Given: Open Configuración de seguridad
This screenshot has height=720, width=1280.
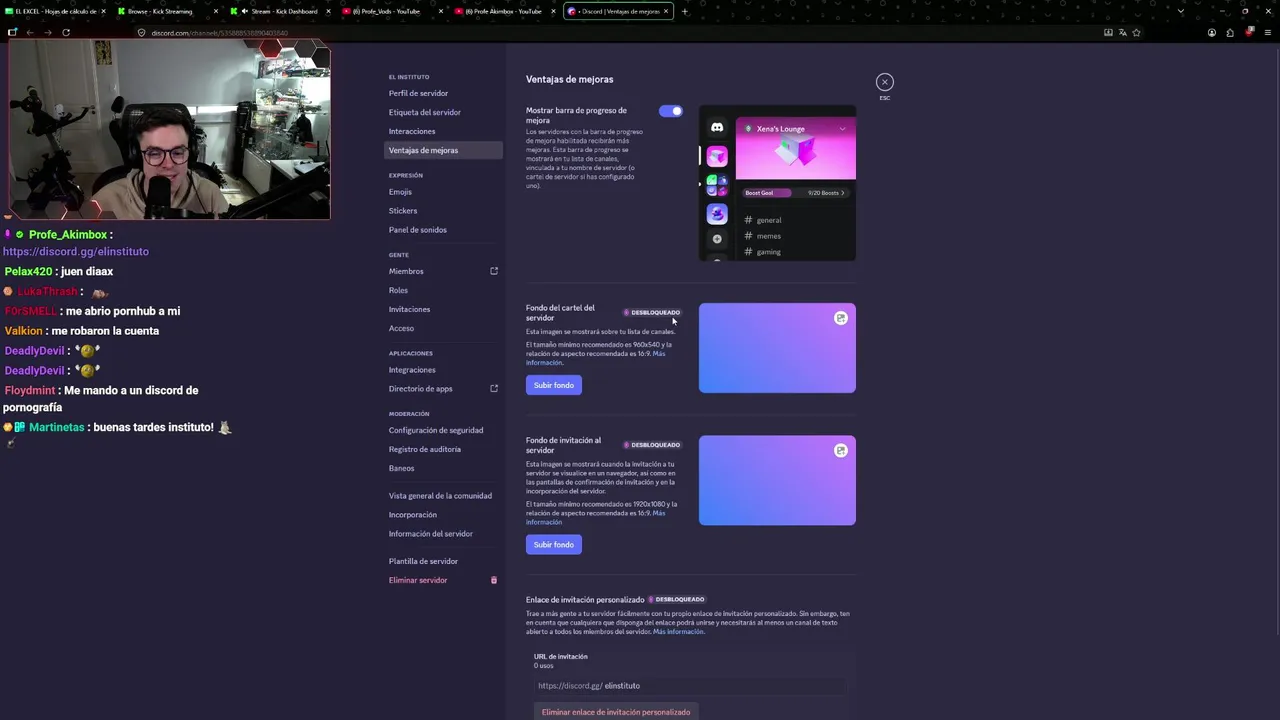Looking at the screenshot, I should tap(443, 430).
